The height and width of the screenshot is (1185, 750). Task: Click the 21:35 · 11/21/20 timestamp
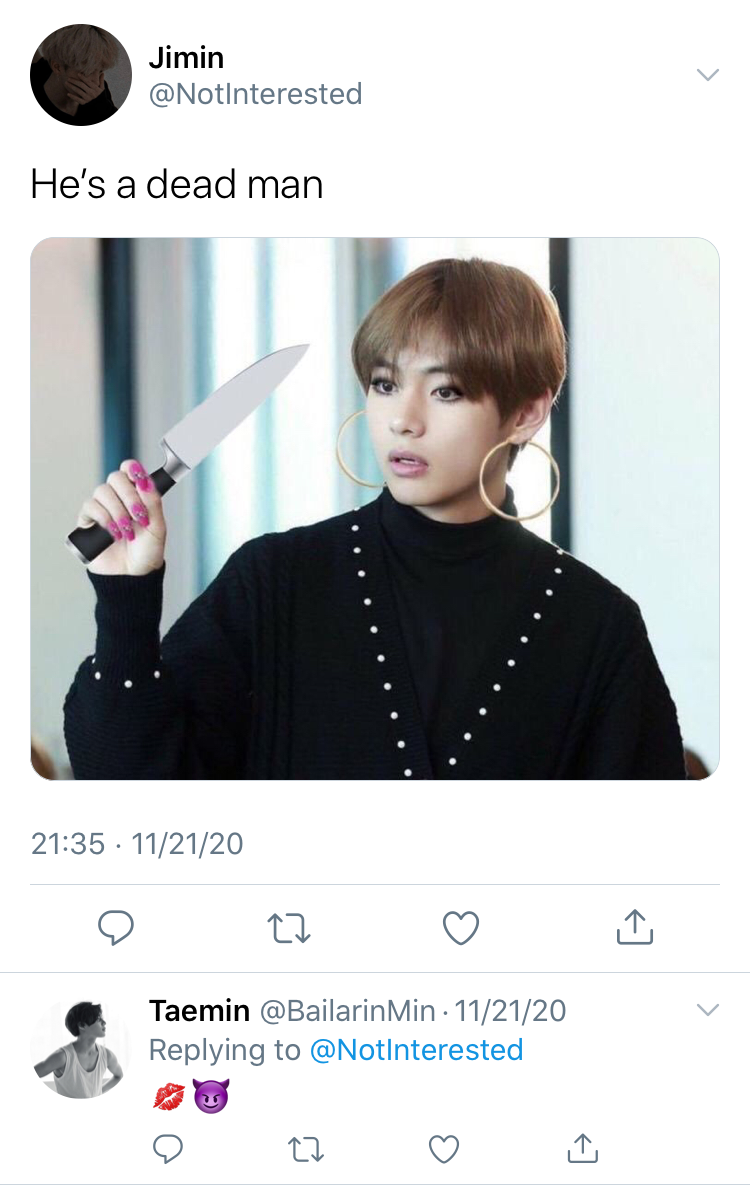(x=137, y=844)
